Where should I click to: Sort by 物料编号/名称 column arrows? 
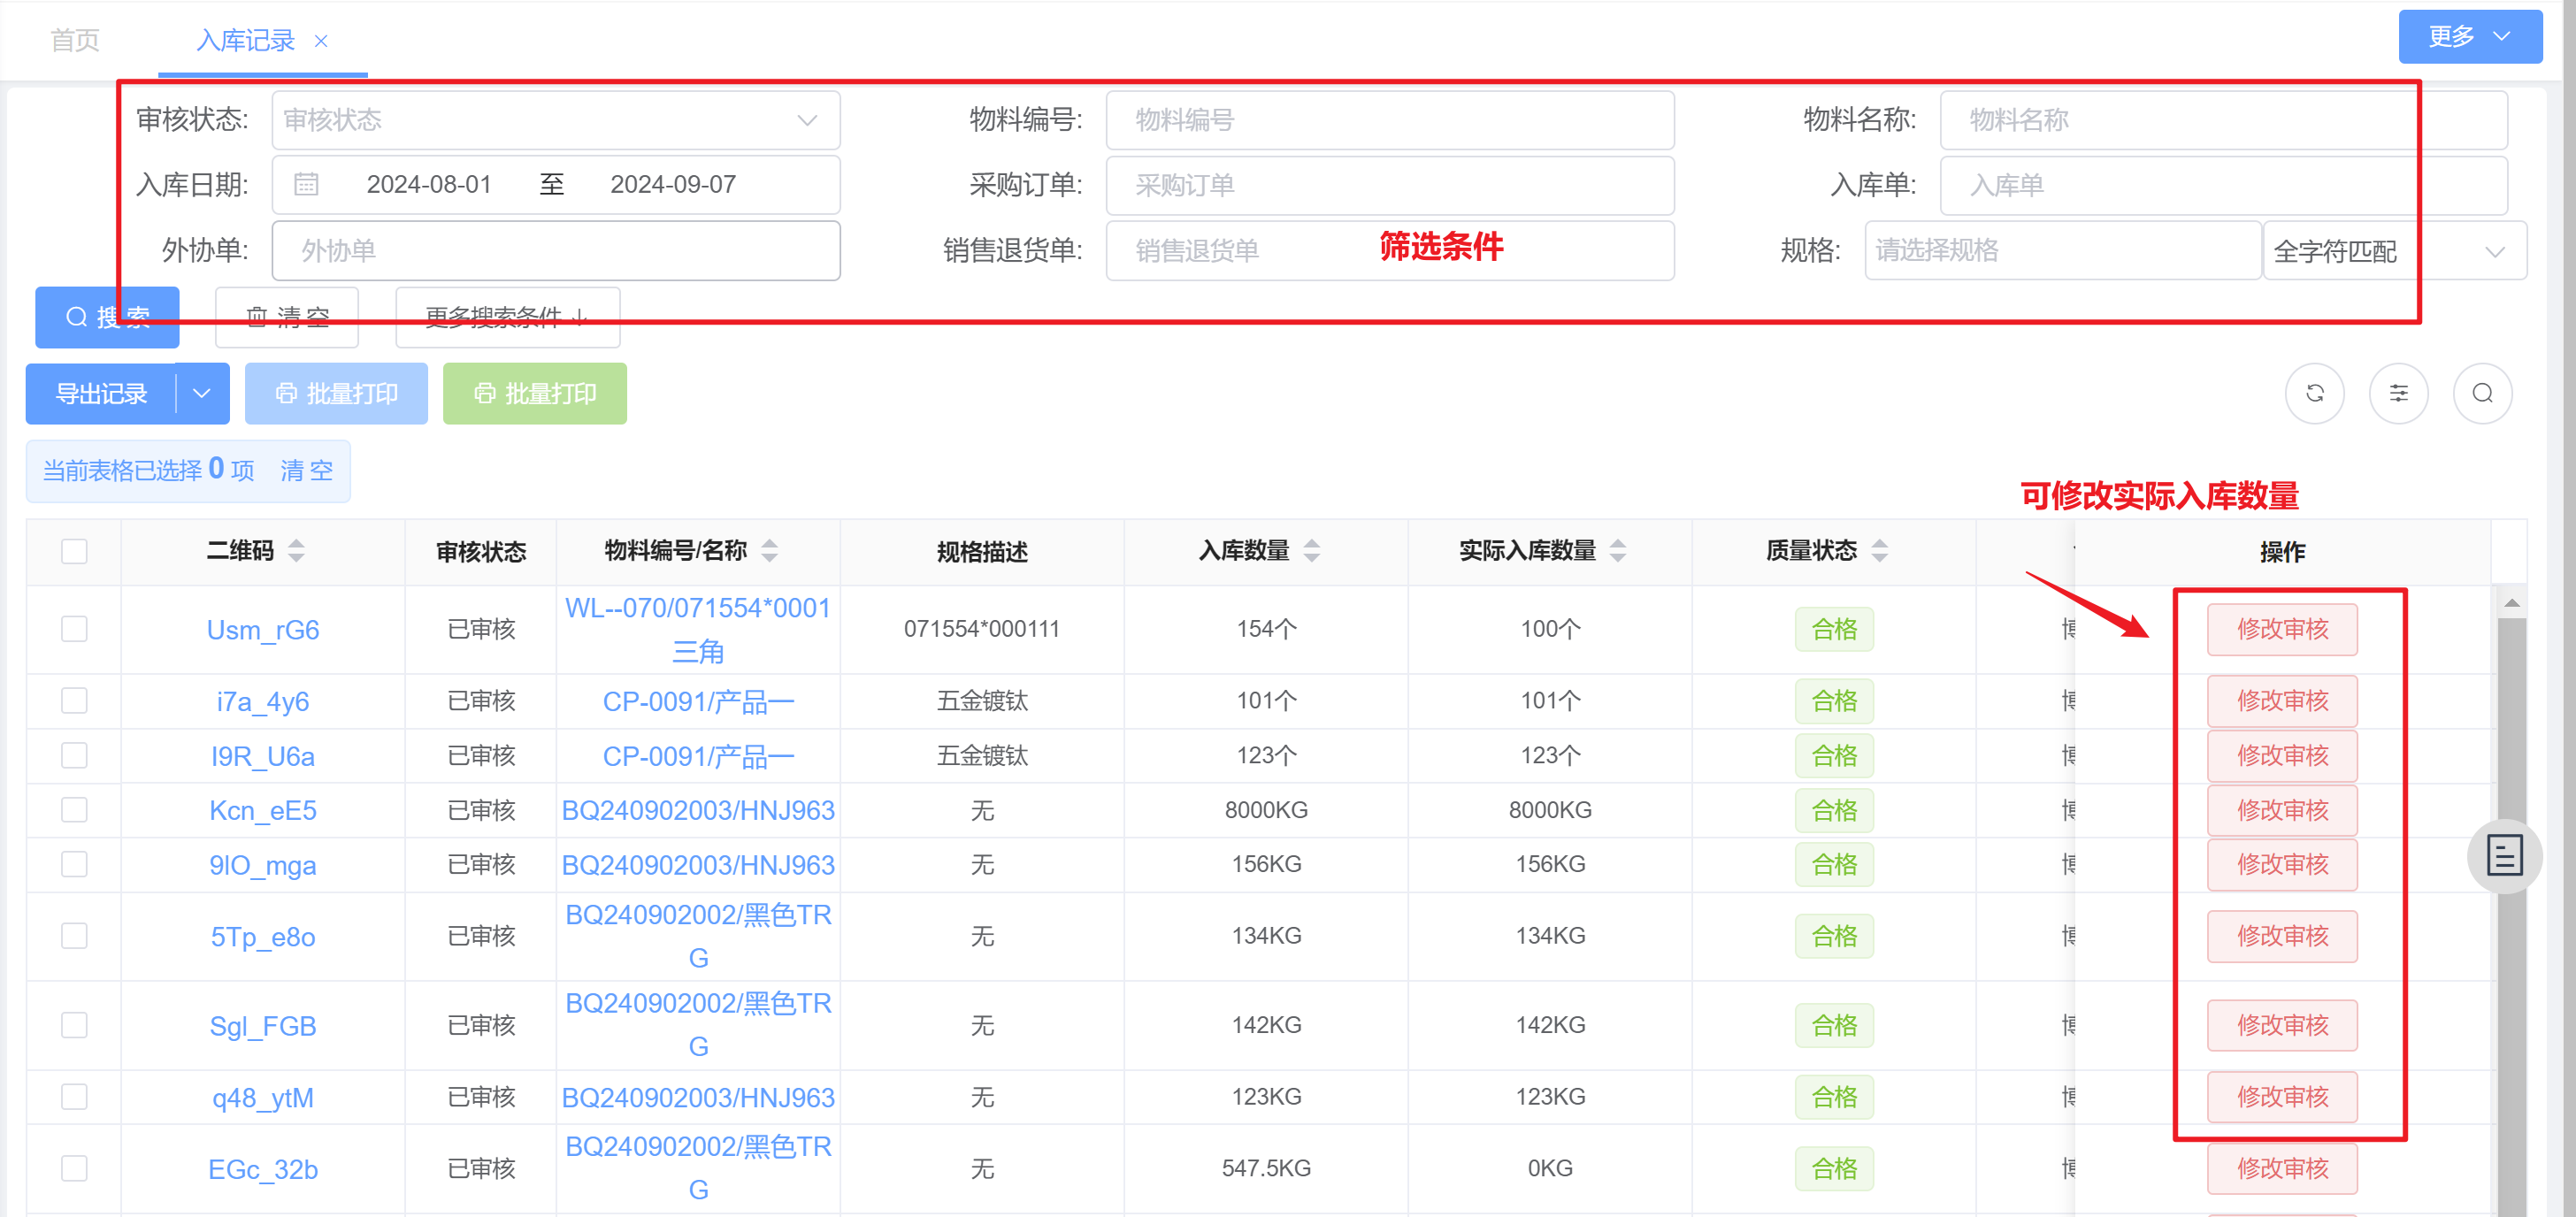click(x=769, y=550)
